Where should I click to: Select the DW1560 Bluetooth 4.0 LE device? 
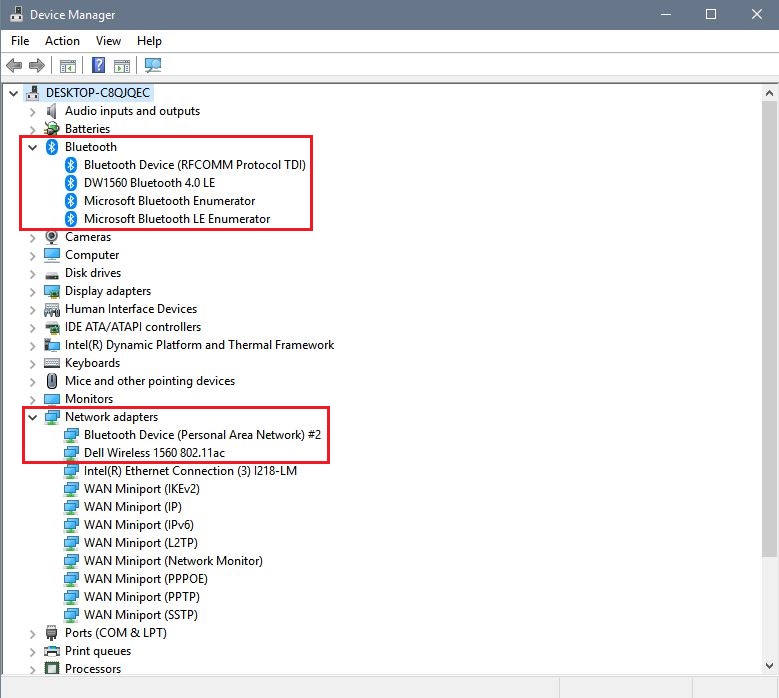coord(149,183)
